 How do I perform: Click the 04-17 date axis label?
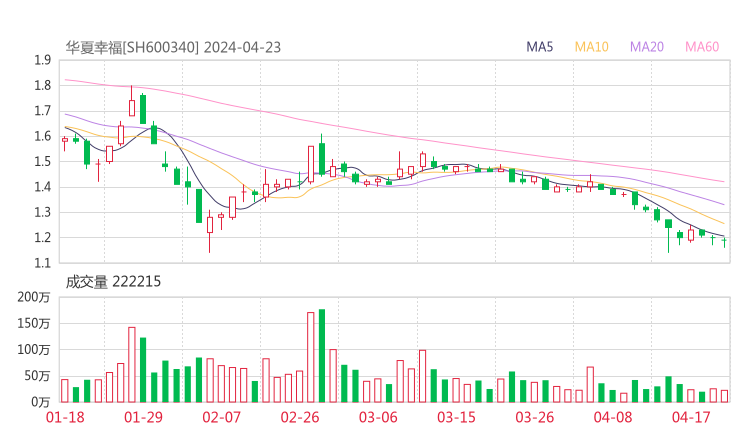pyautogui.click(x=691, y=417)
